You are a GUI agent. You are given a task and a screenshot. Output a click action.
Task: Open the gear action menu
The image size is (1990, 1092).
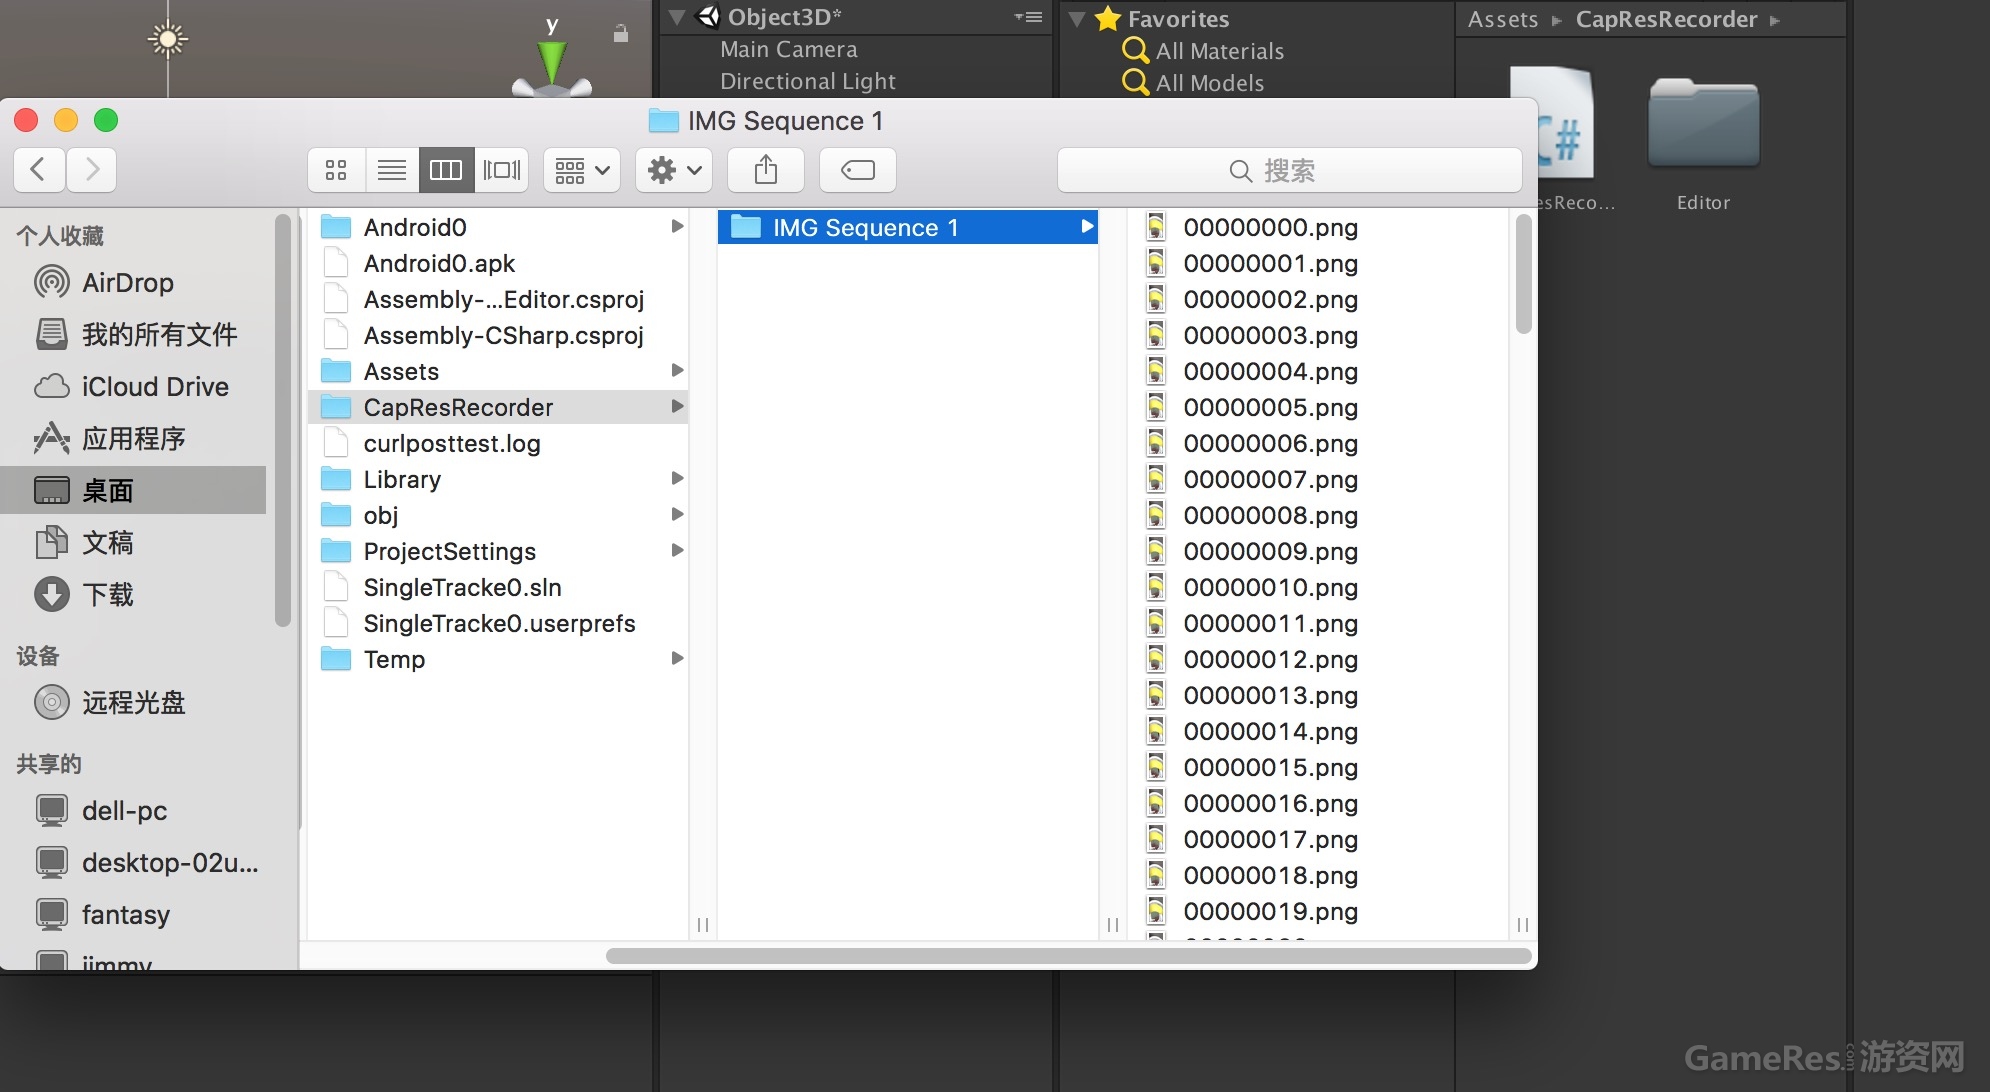pyautogui.click(x=674, y=170)
